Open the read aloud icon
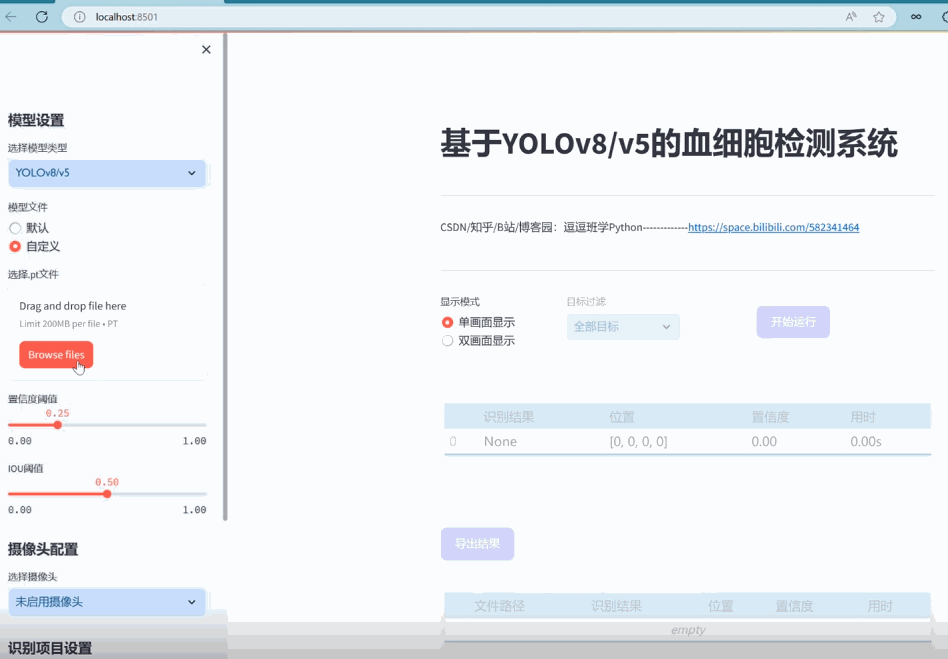 click(x=851, y=17)
